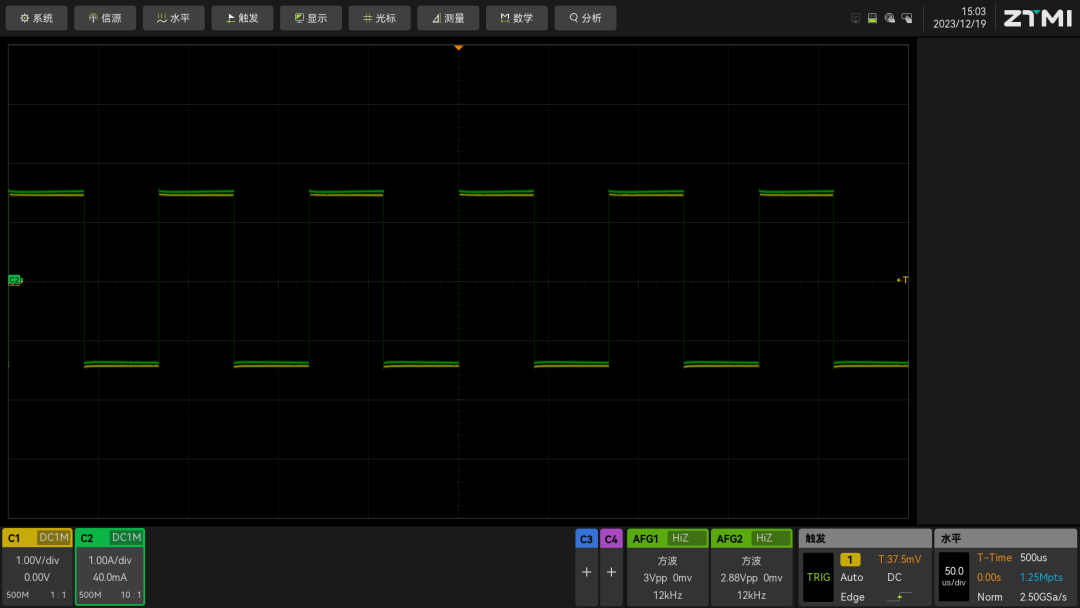The height and width of the screenshot is (608, 1080).
Task: Select the trigger level T marker on right edge
Action: tap(902, 280)
